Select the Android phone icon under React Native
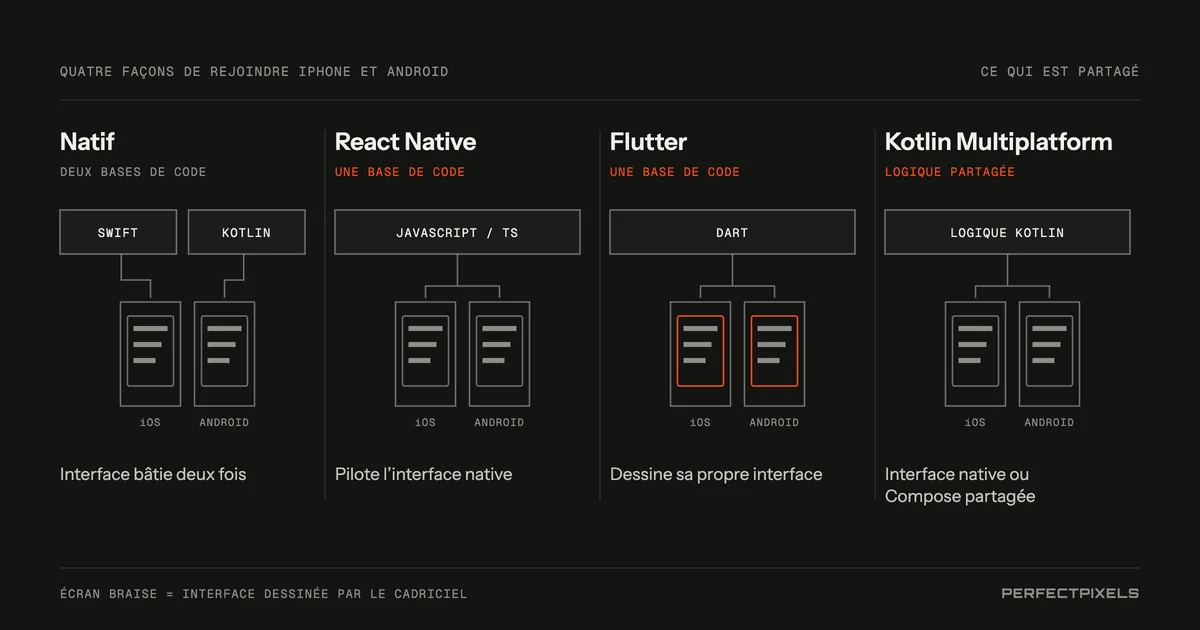The image size is (1200, 630). tap(499, 354)
